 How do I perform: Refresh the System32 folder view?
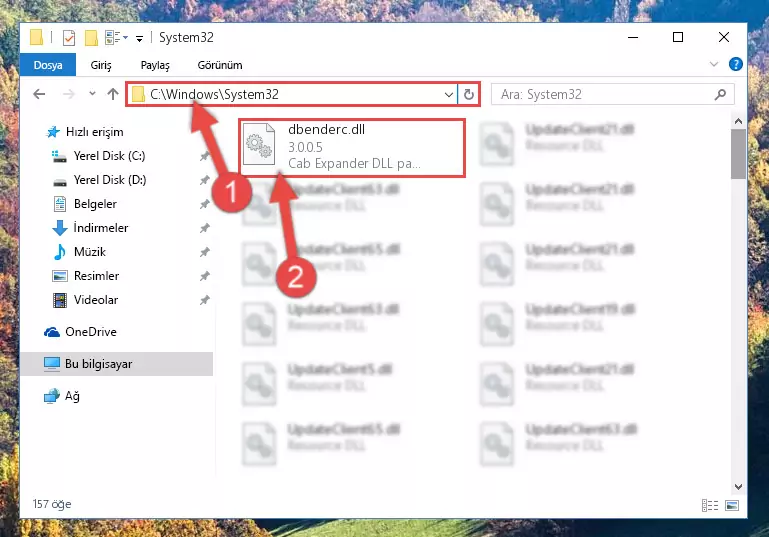pyautogui.click(x=469, y=94)
